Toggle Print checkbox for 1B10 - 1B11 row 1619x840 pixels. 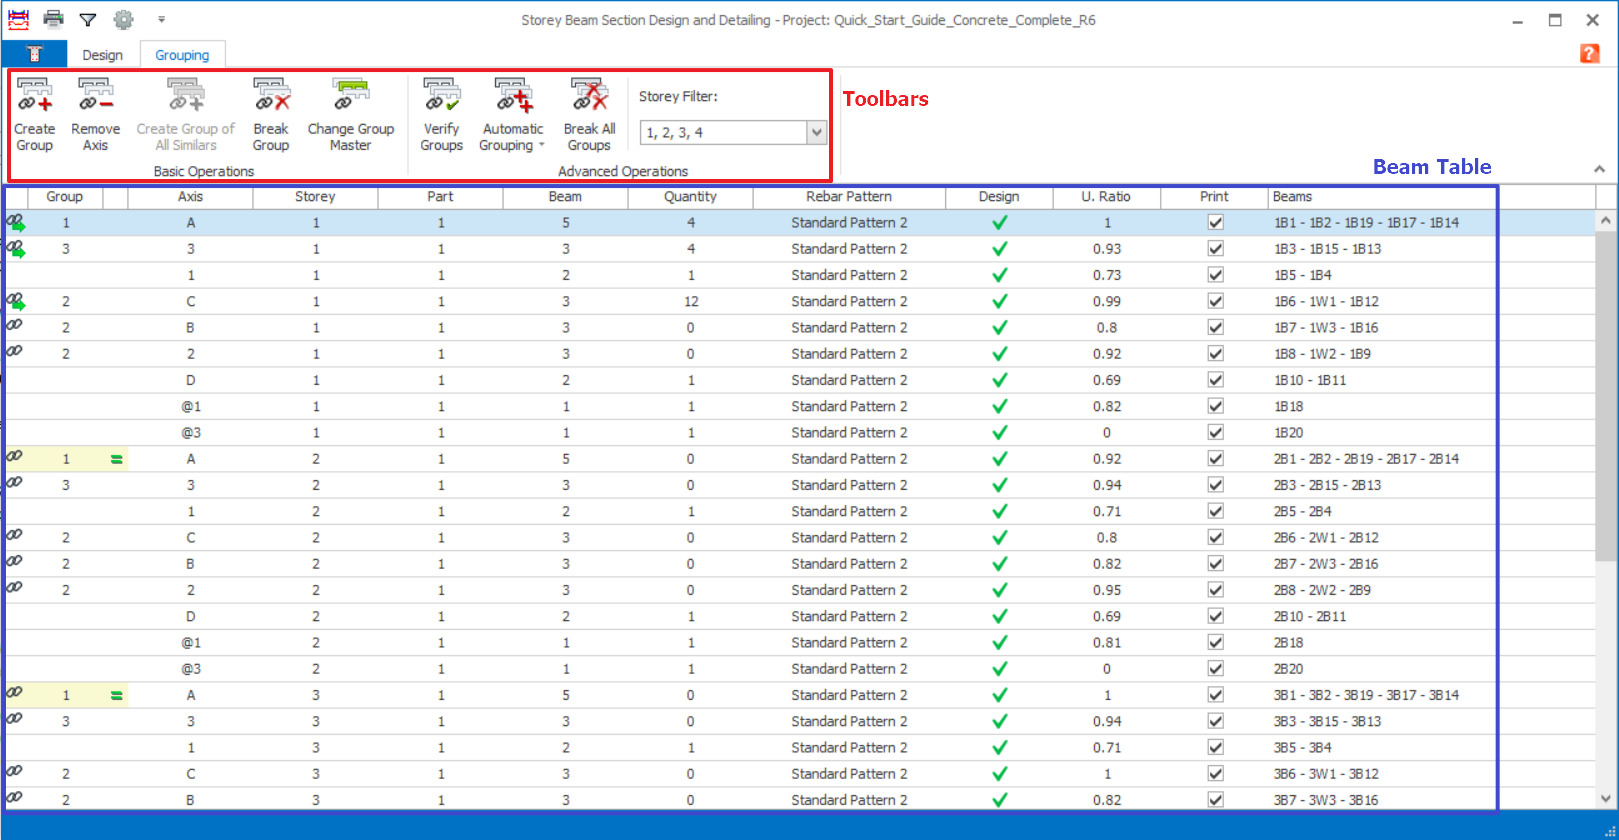(1215, 380)
